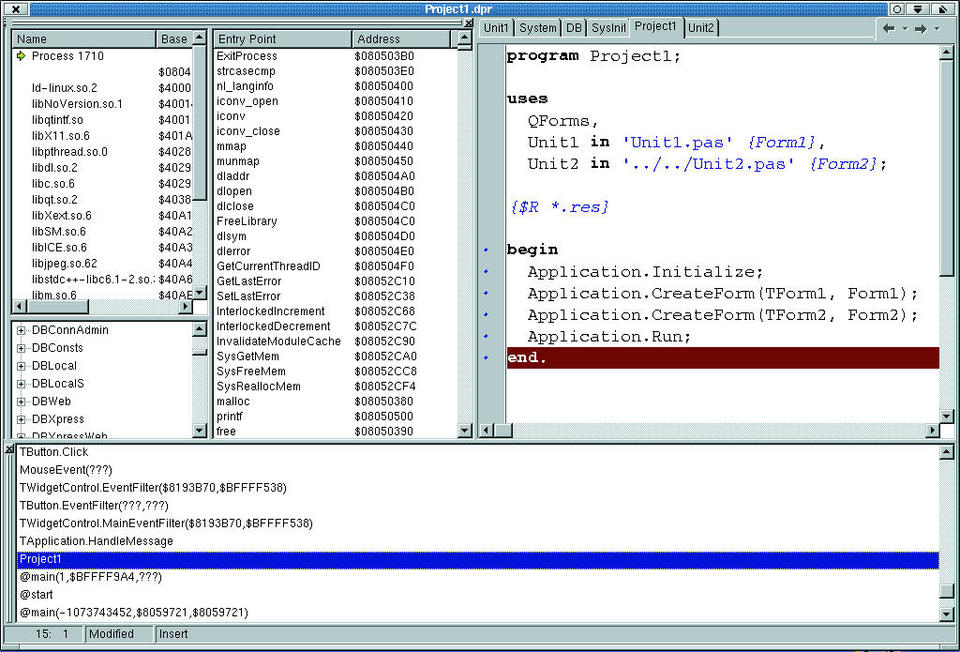Click gutter dot next to Application.Run line

click(487, 337)
